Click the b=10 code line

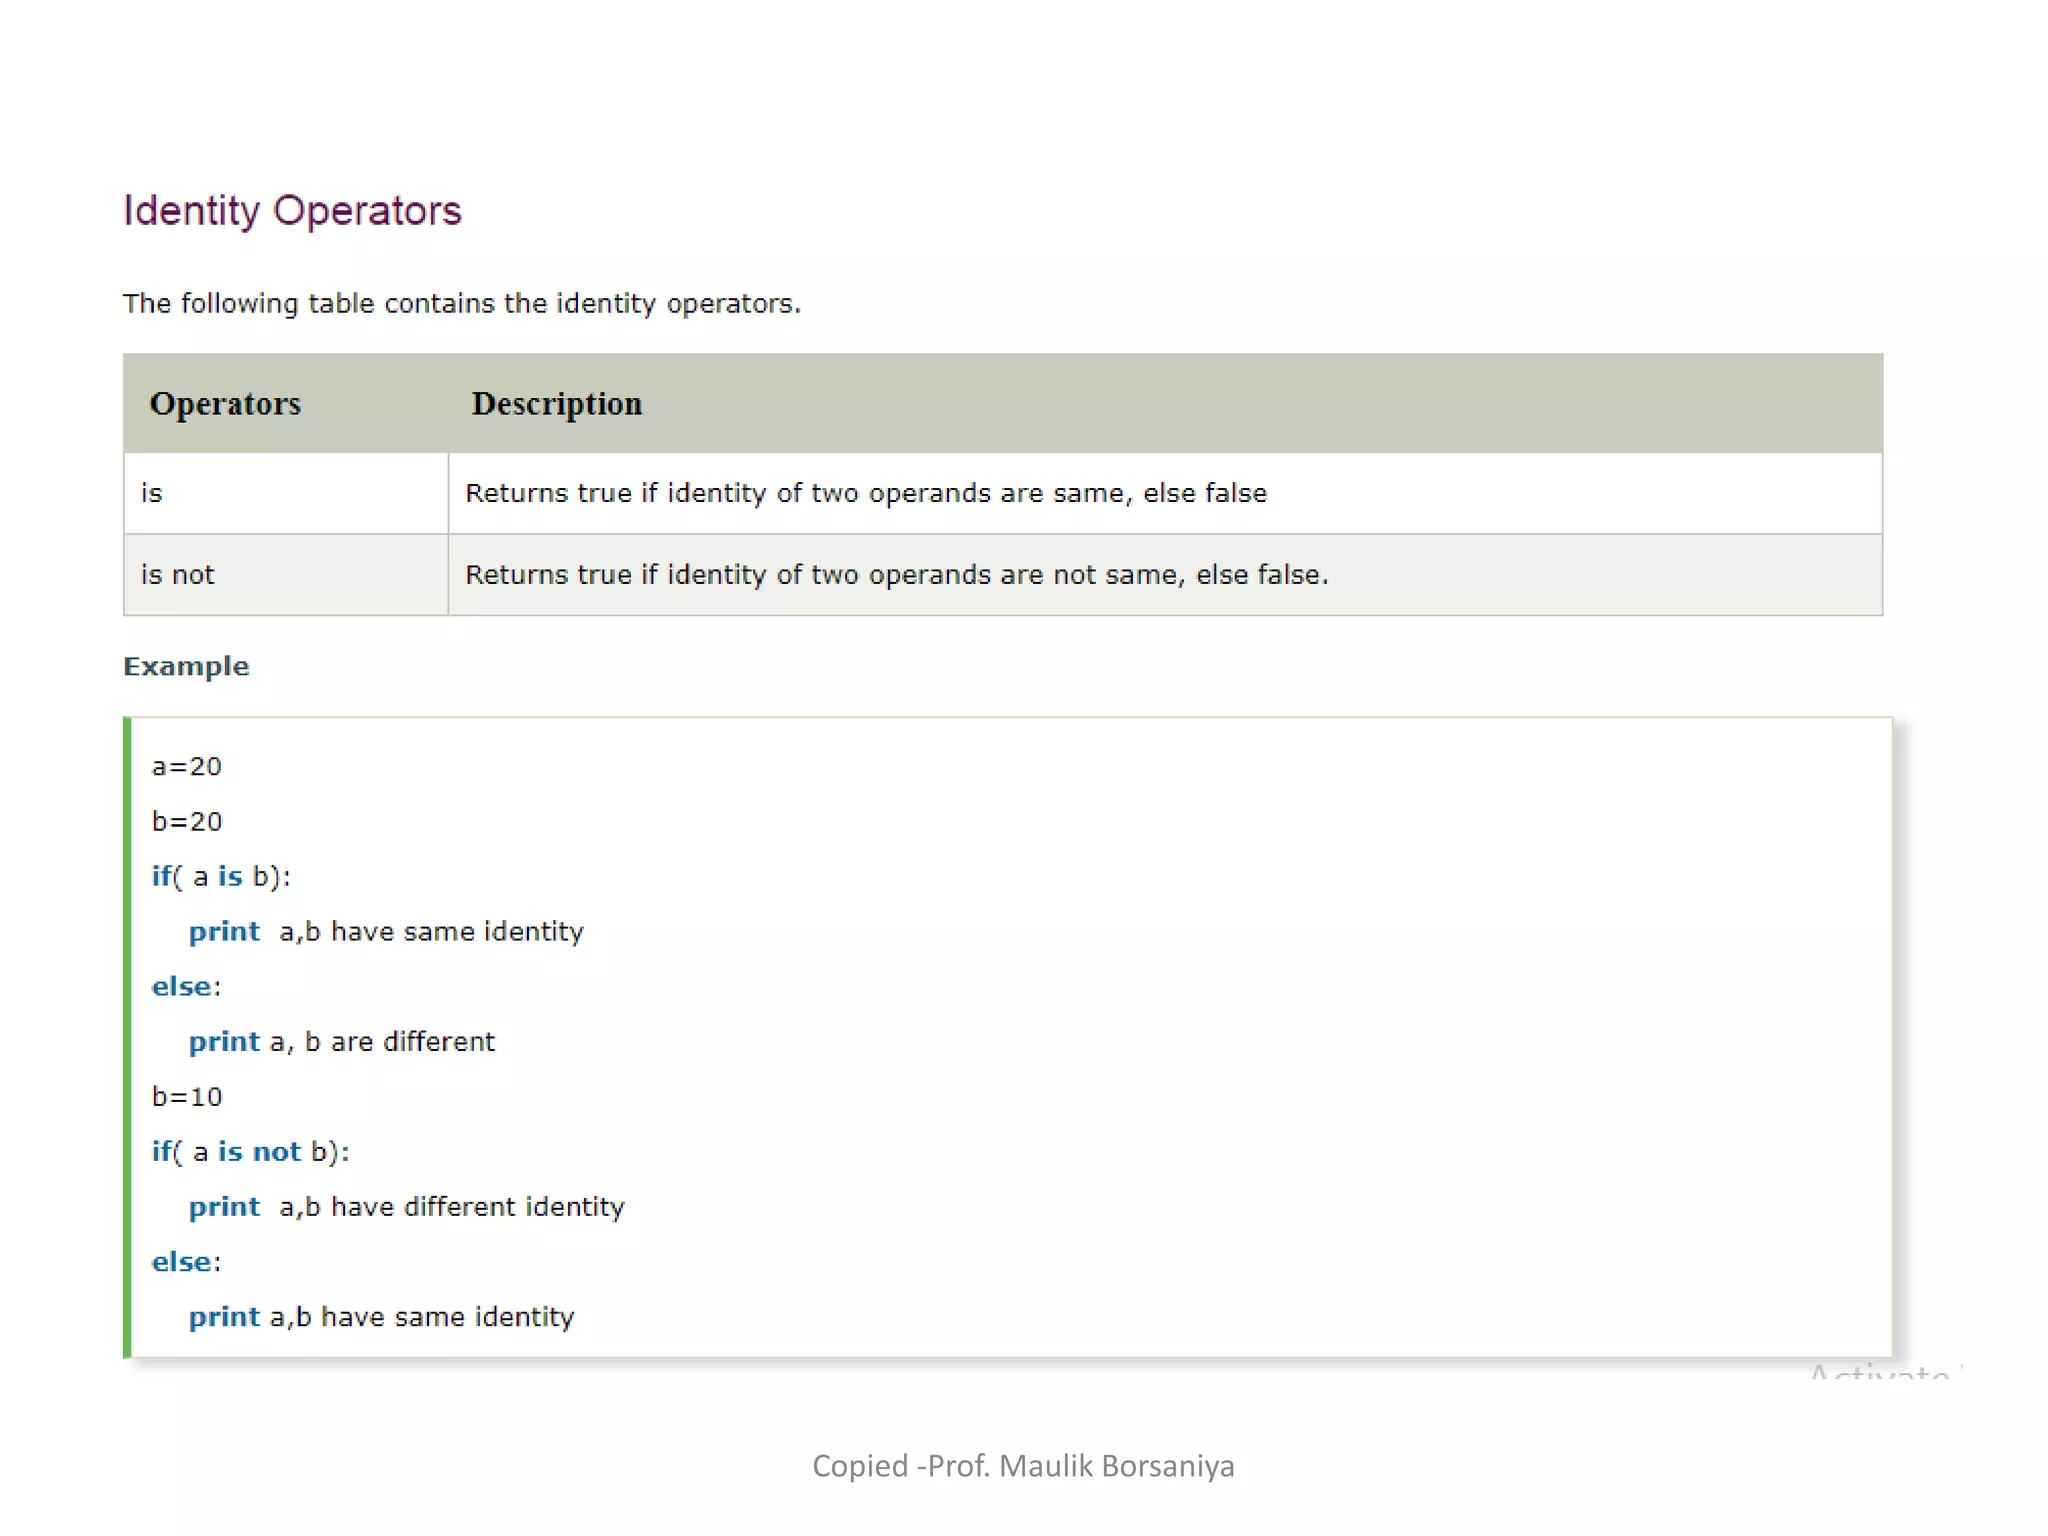click(x=186, y=1097)
